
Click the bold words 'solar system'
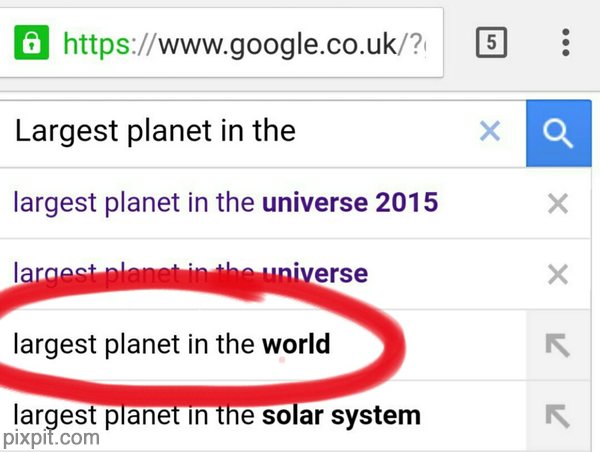[341, 414]
